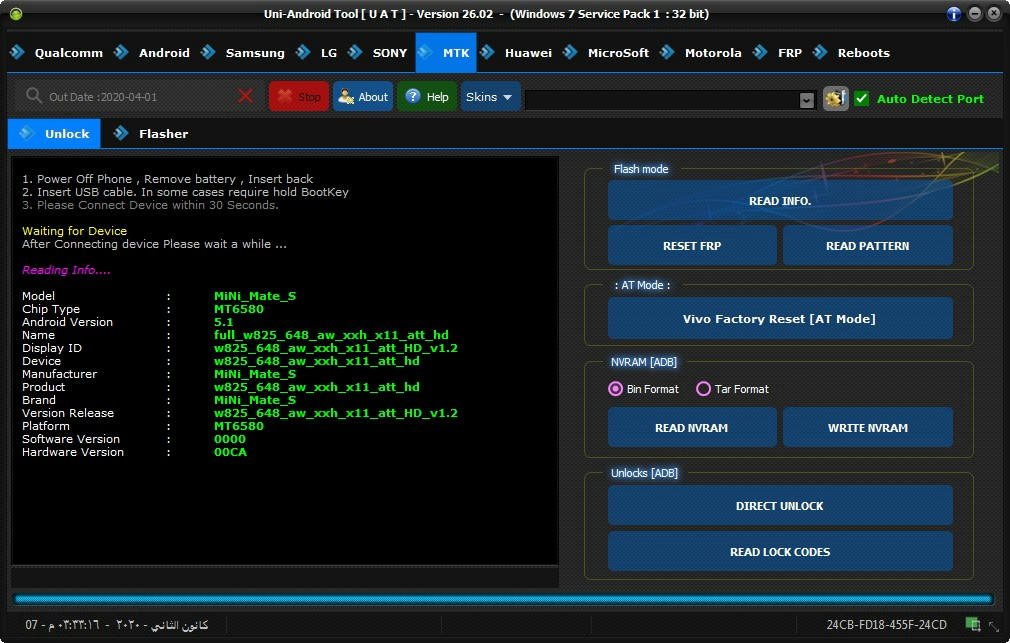Click the Android Version value 5.1
This screenshot has height=643, width=1010.
[224, 322]
